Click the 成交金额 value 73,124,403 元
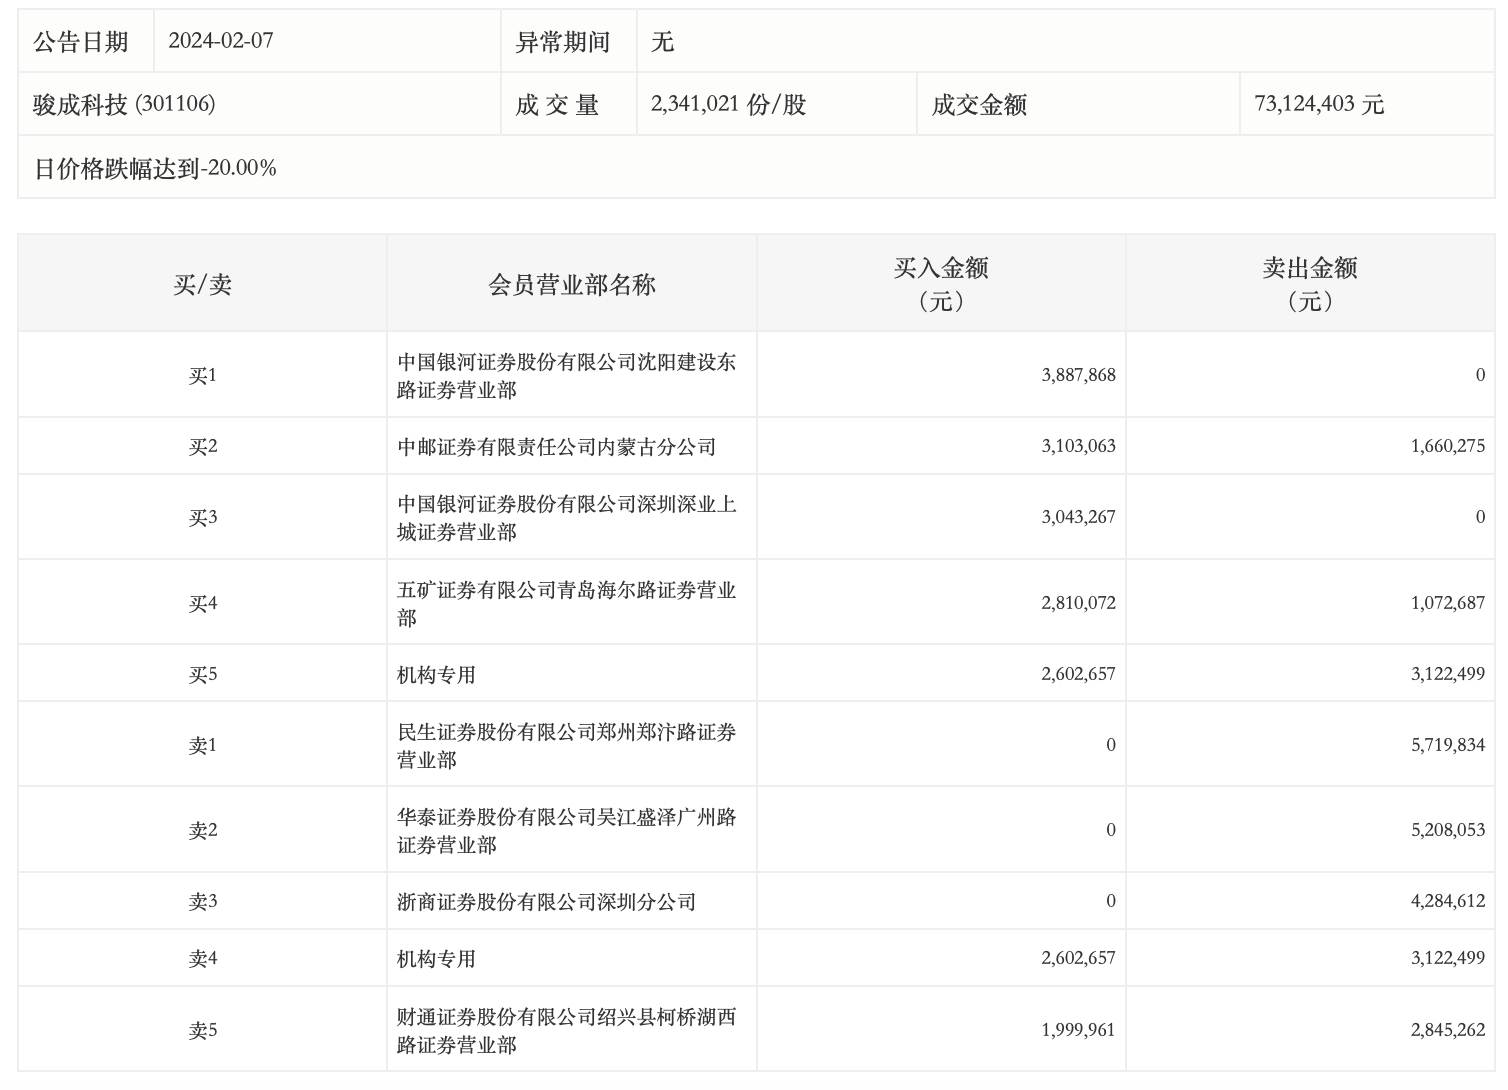The height and width of the screenshot is (1090, 1508). point(1318,104)
